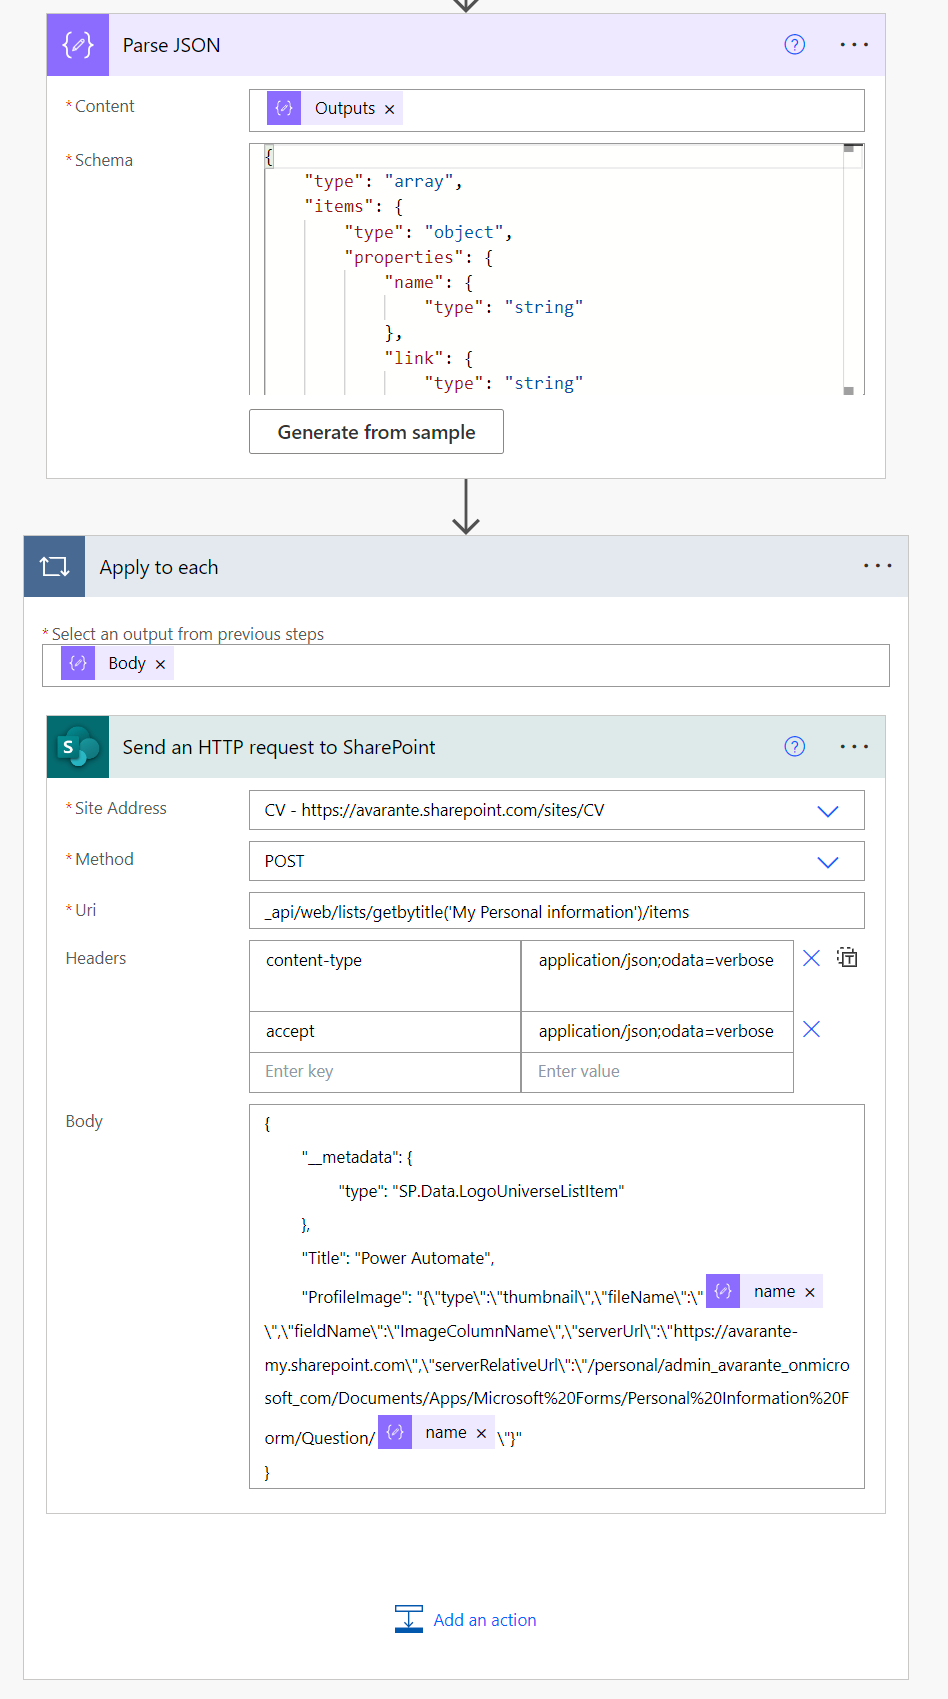Click the Generate from sample button
Image resolution: width=948 pixels, height=1699 pixels.
tap(376, 432)
